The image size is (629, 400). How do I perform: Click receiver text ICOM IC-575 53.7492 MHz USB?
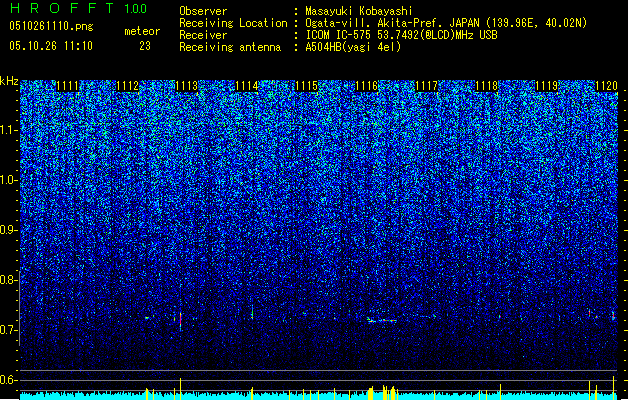[401, 35]
